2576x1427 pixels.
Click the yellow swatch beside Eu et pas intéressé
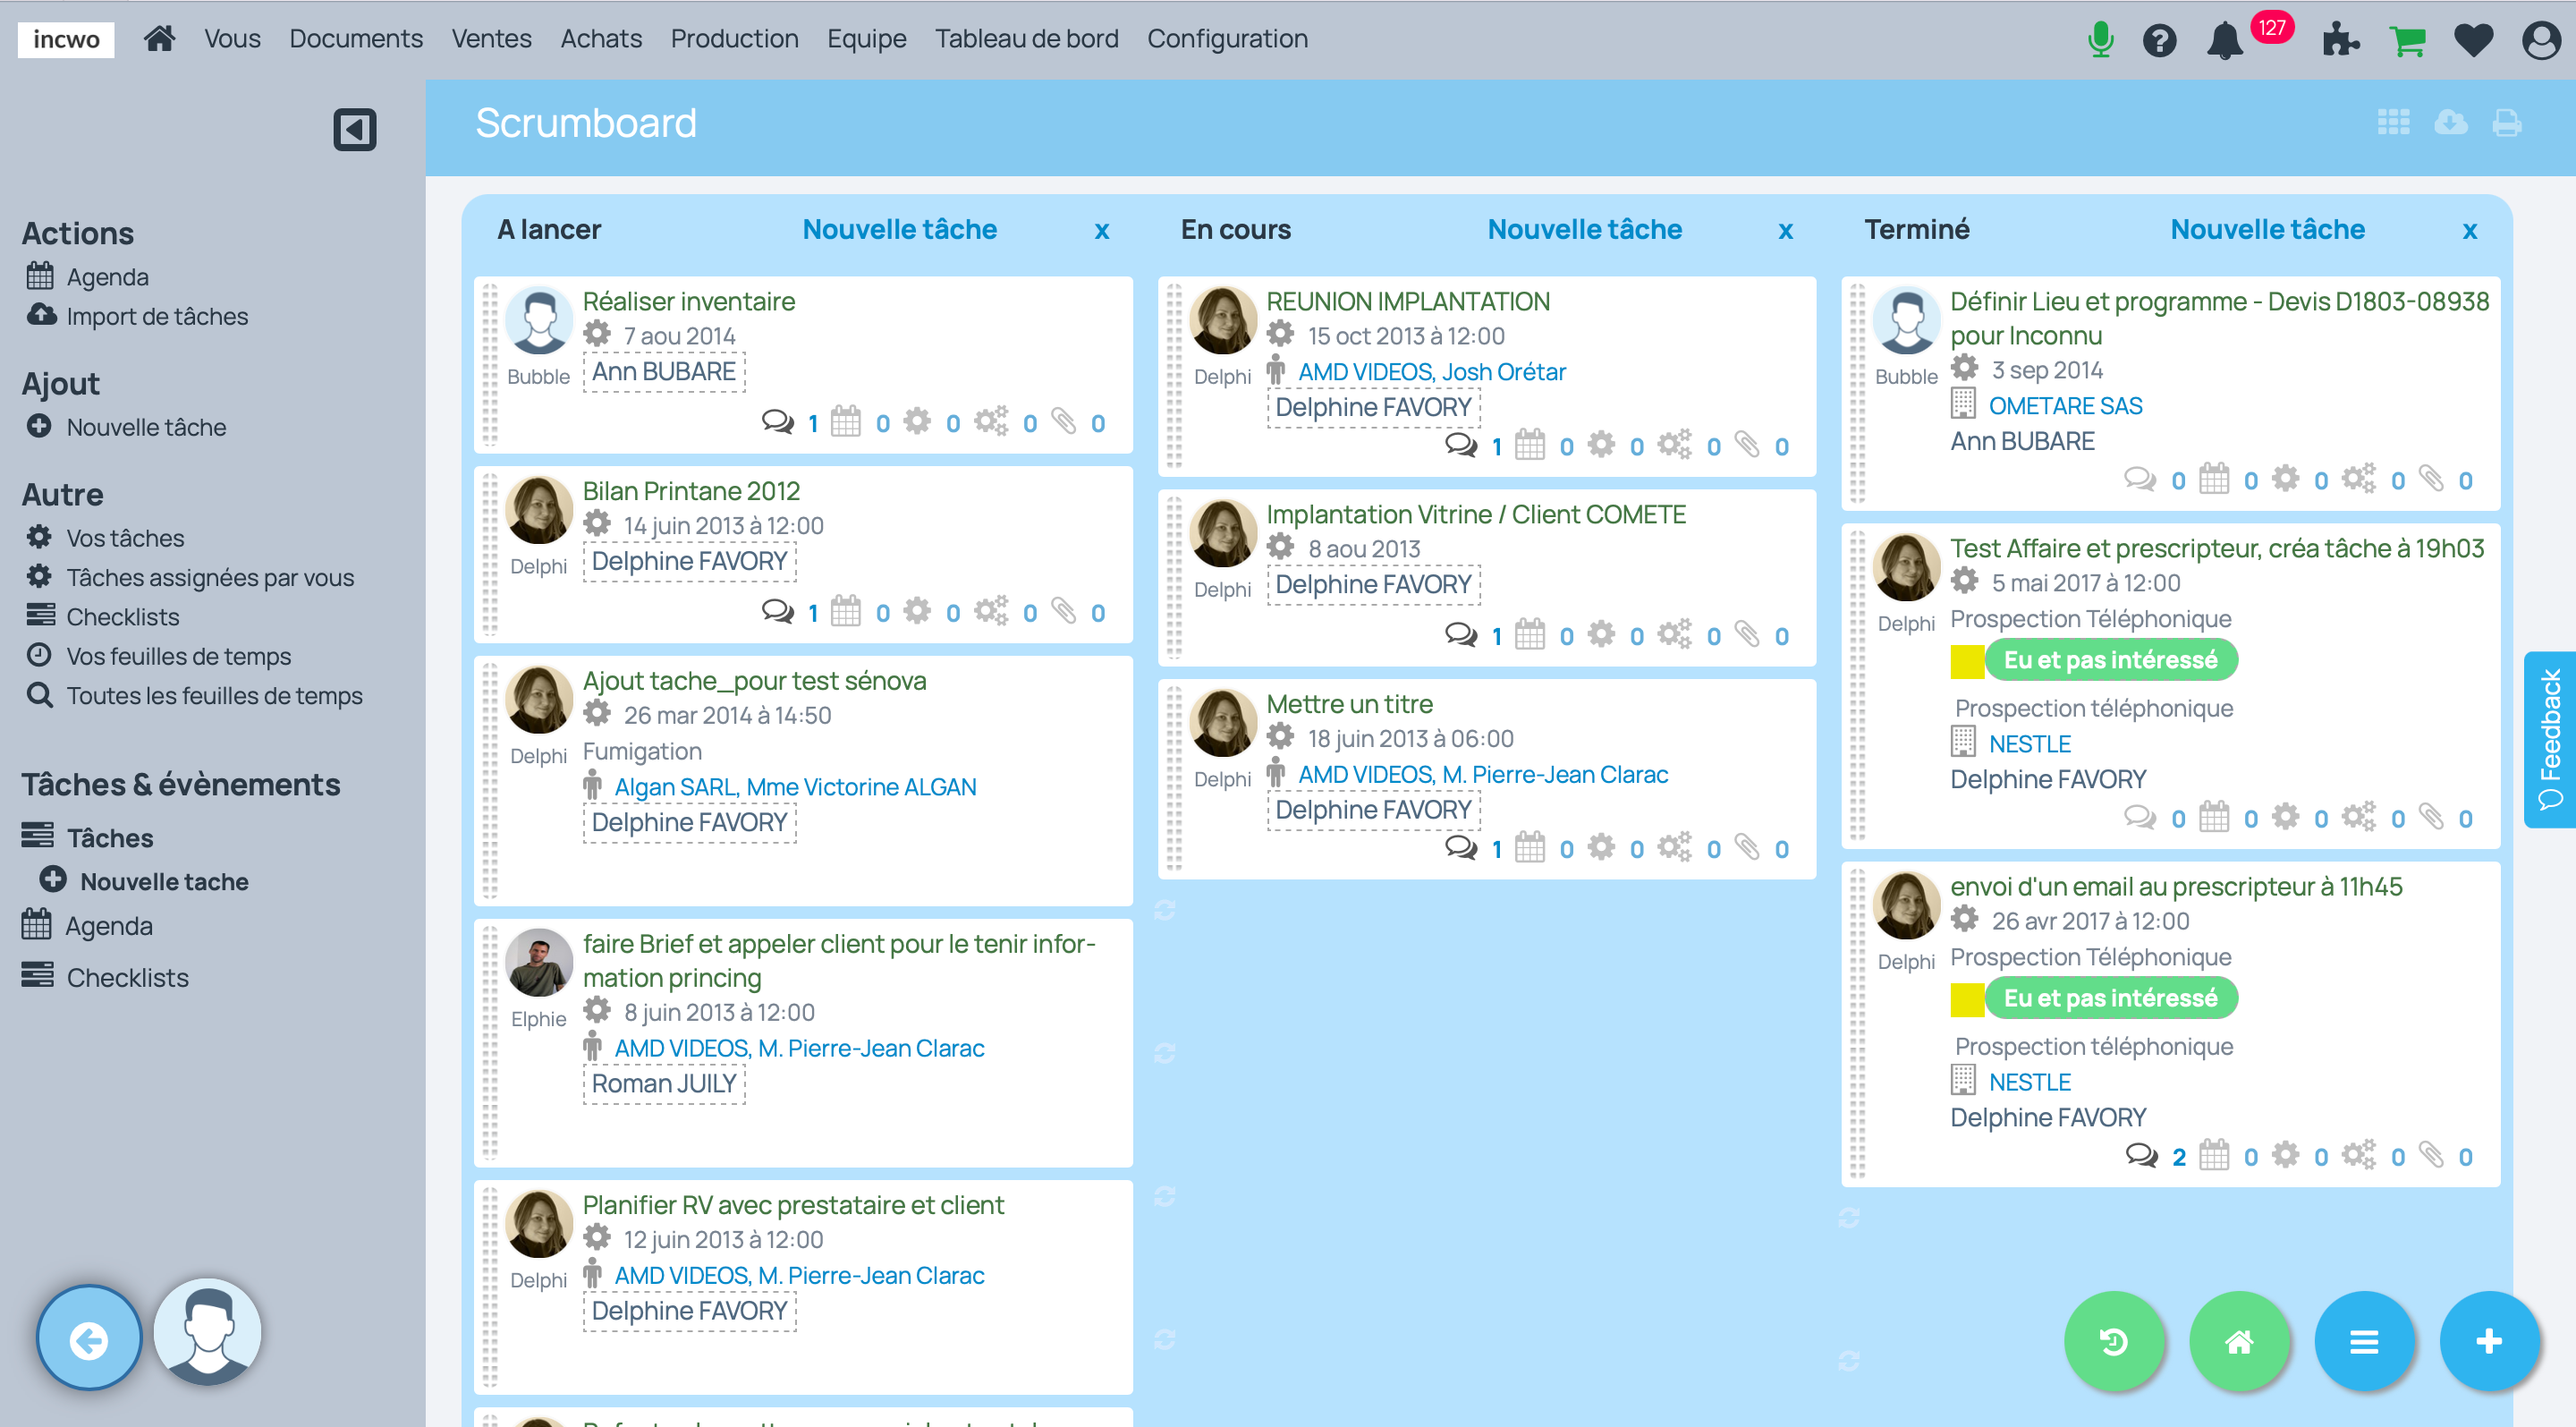(1968, 660)
